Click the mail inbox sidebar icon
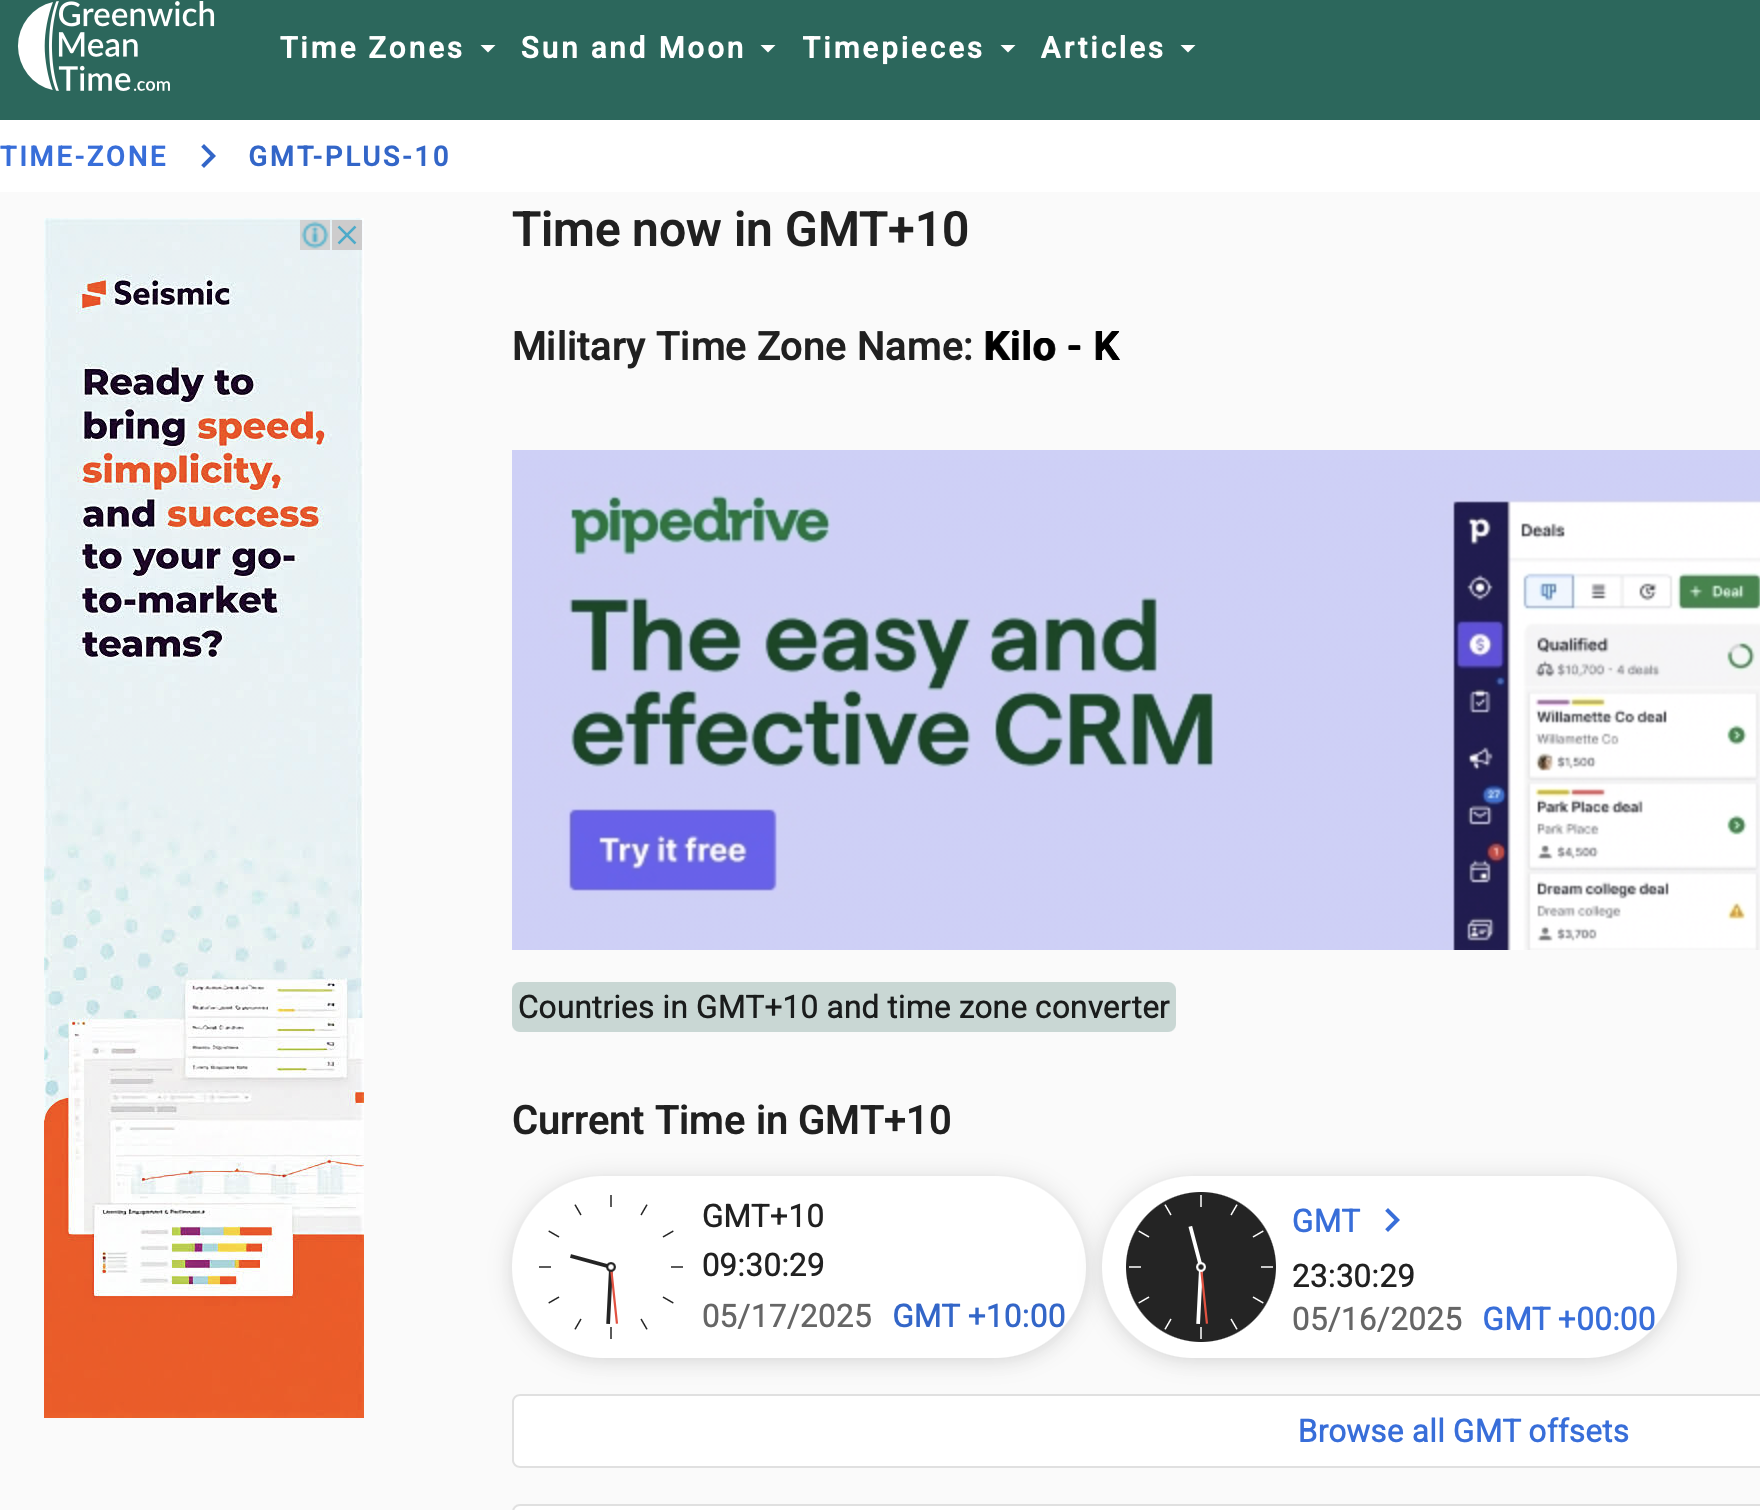The image size is (1760, 1510). pos(1480,815)
